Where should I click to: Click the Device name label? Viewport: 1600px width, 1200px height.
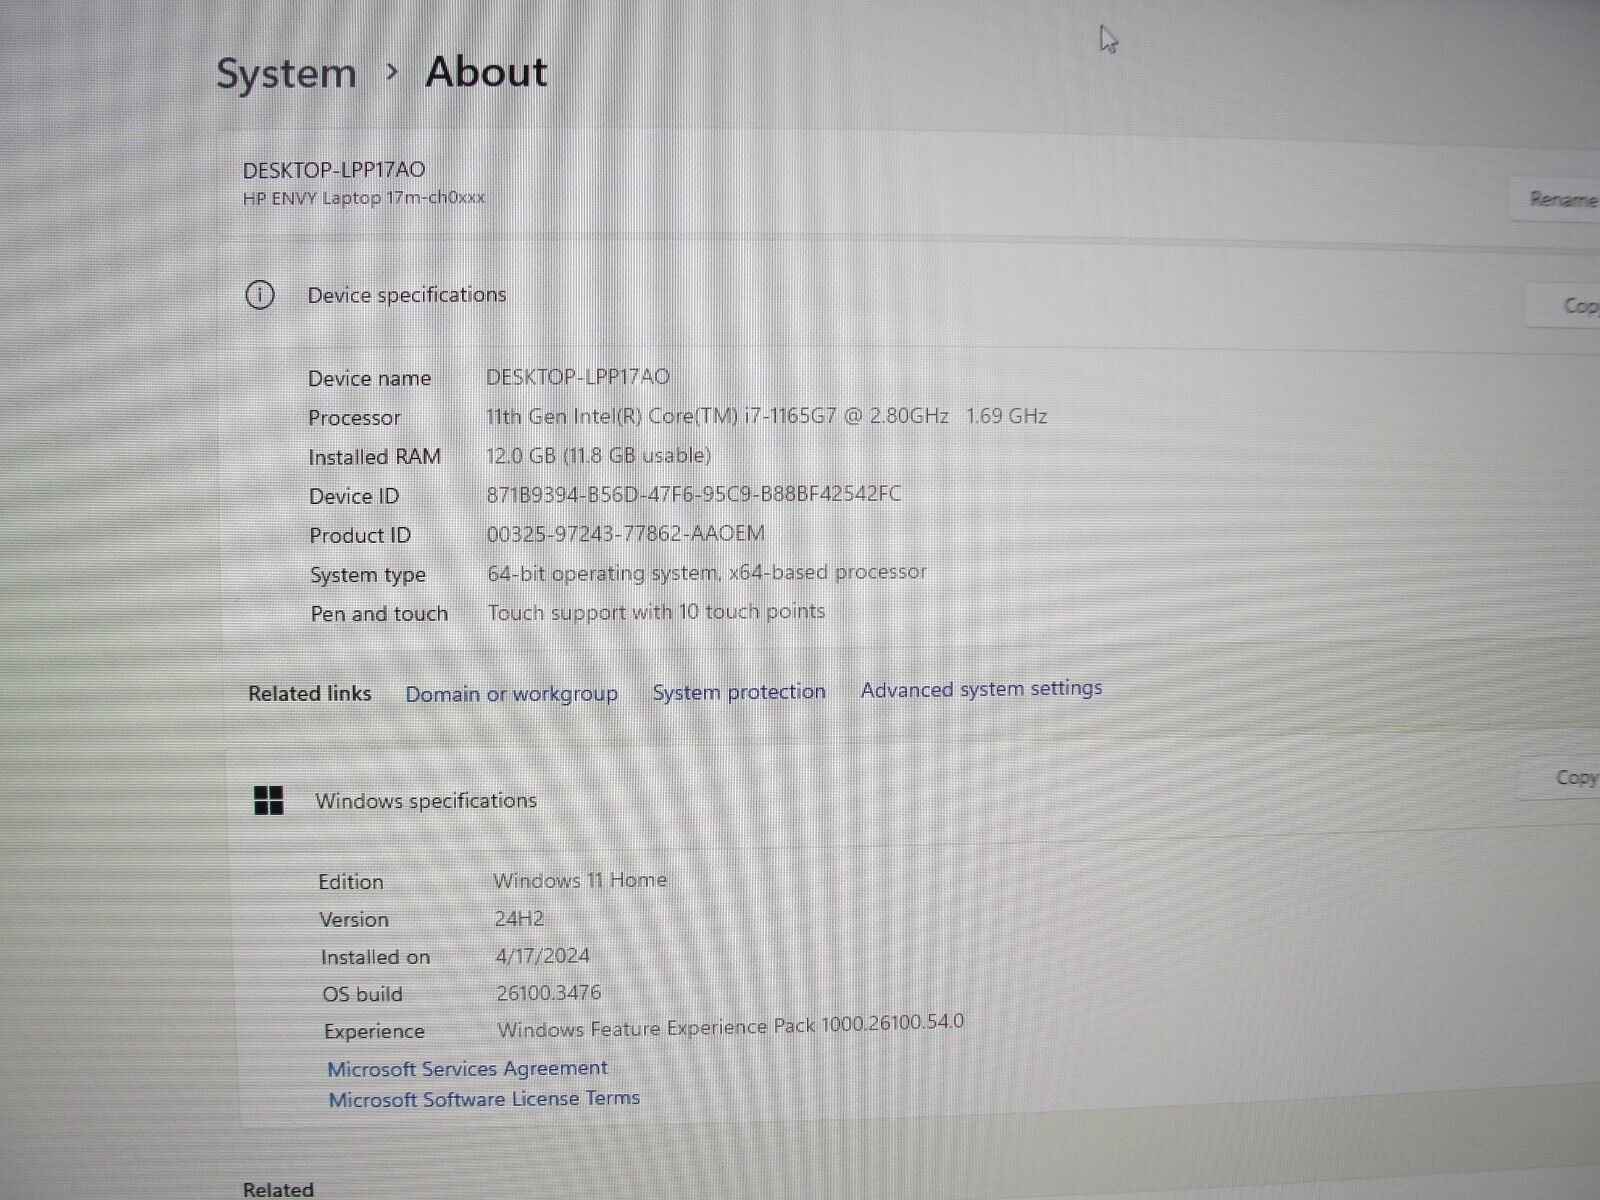click(x=369, y=379)
